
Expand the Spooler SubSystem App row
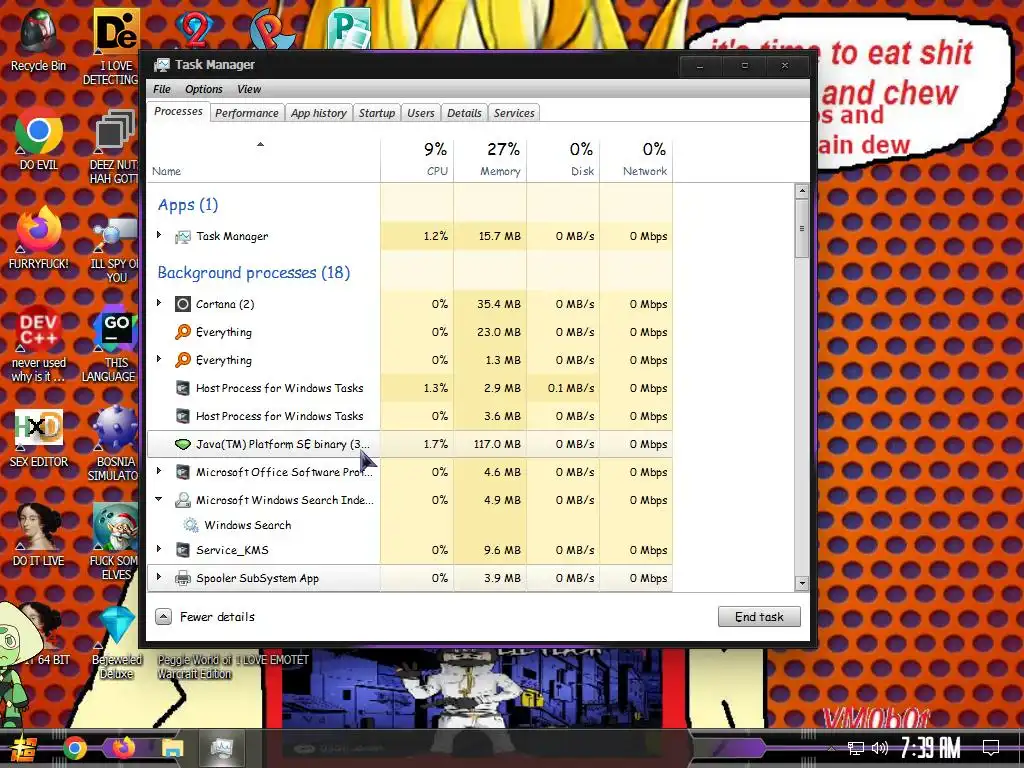coord(159,577)
